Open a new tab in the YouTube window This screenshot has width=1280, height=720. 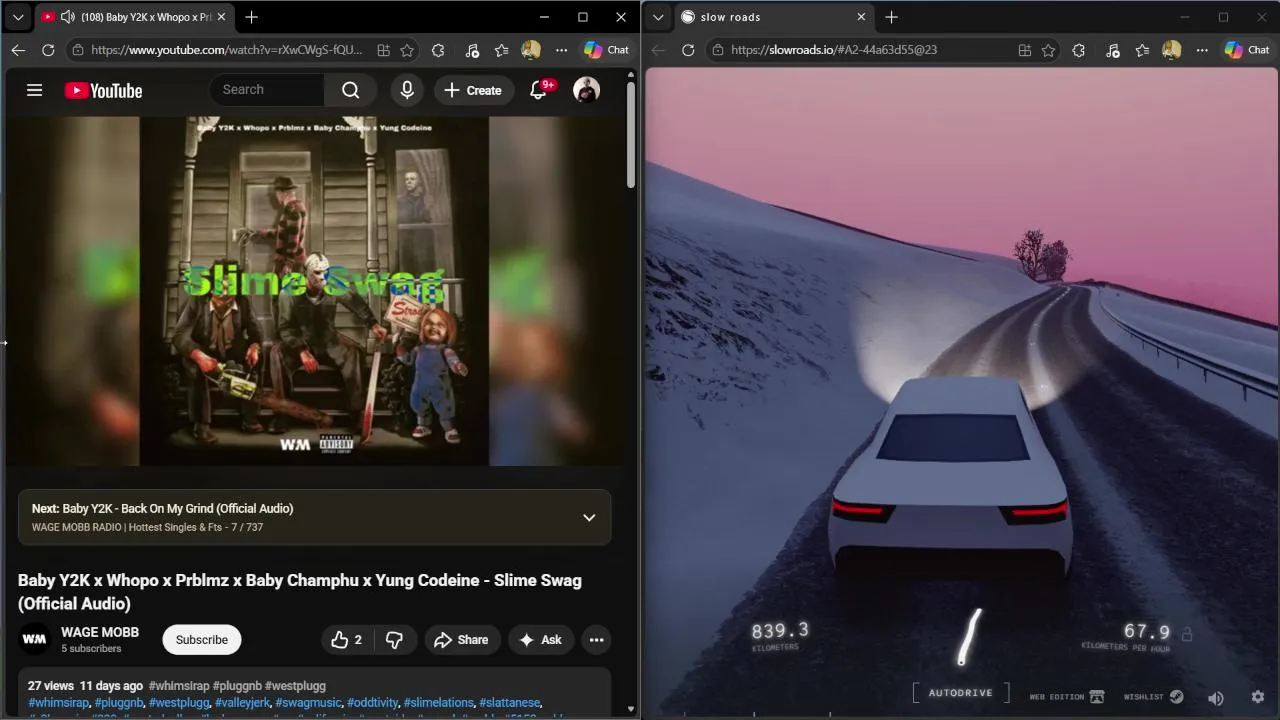click(x=252, y=17)
